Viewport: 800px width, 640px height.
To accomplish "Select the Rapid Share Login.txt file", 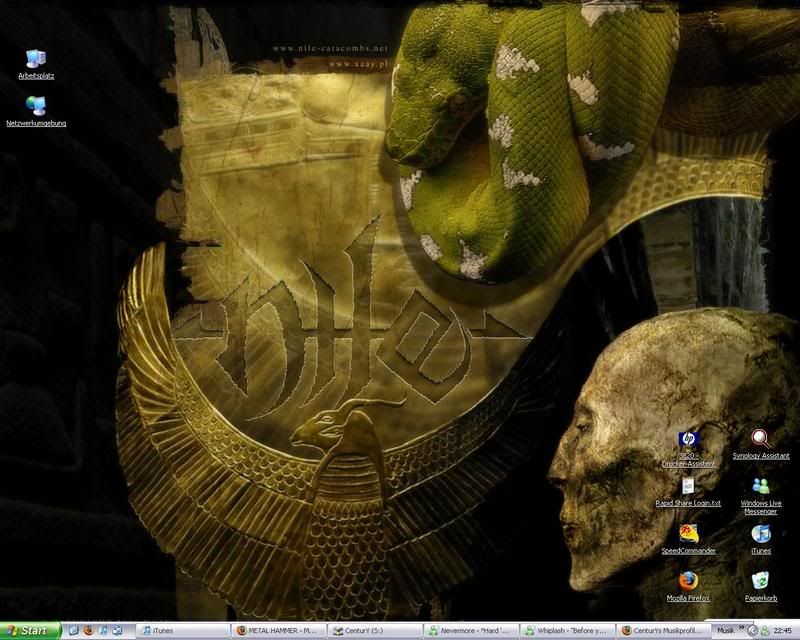I will (x=688, y=492).
